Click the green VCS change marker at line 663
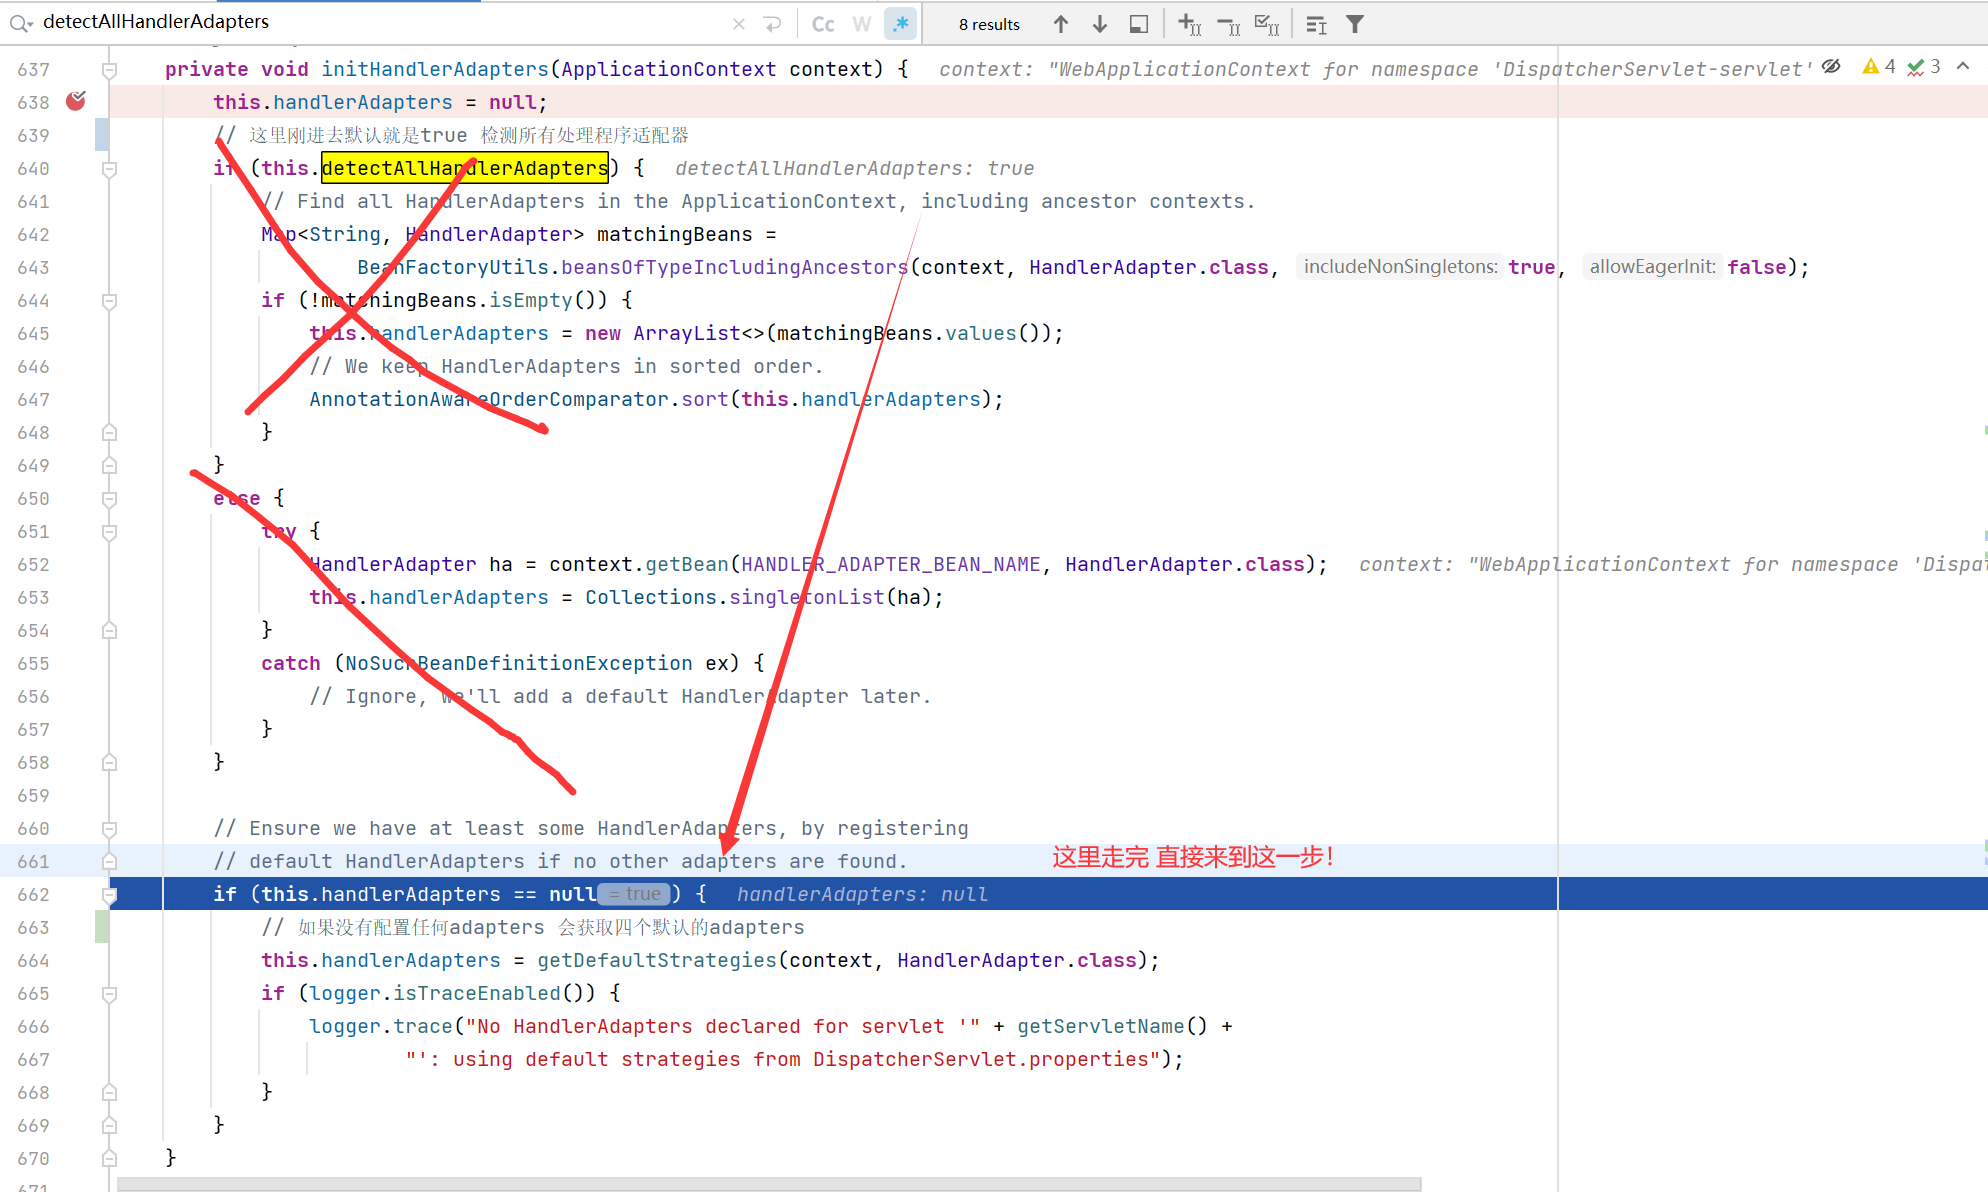 coord(102,927)
